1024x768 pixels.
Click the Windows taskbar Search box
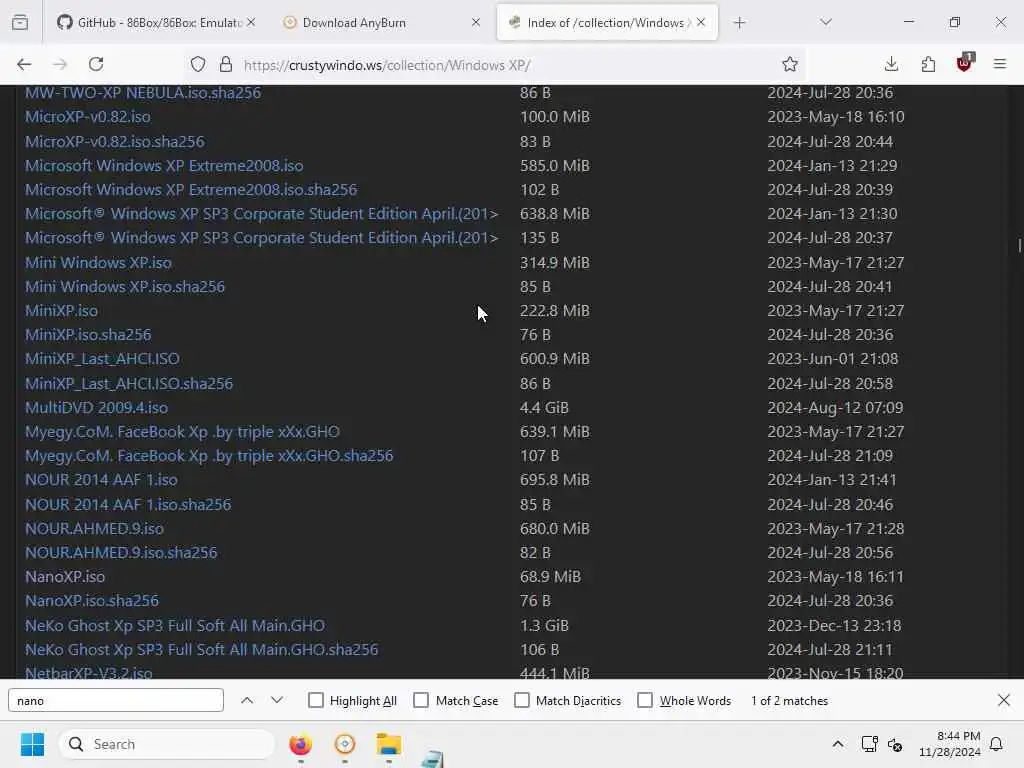(x=167, y=744)
